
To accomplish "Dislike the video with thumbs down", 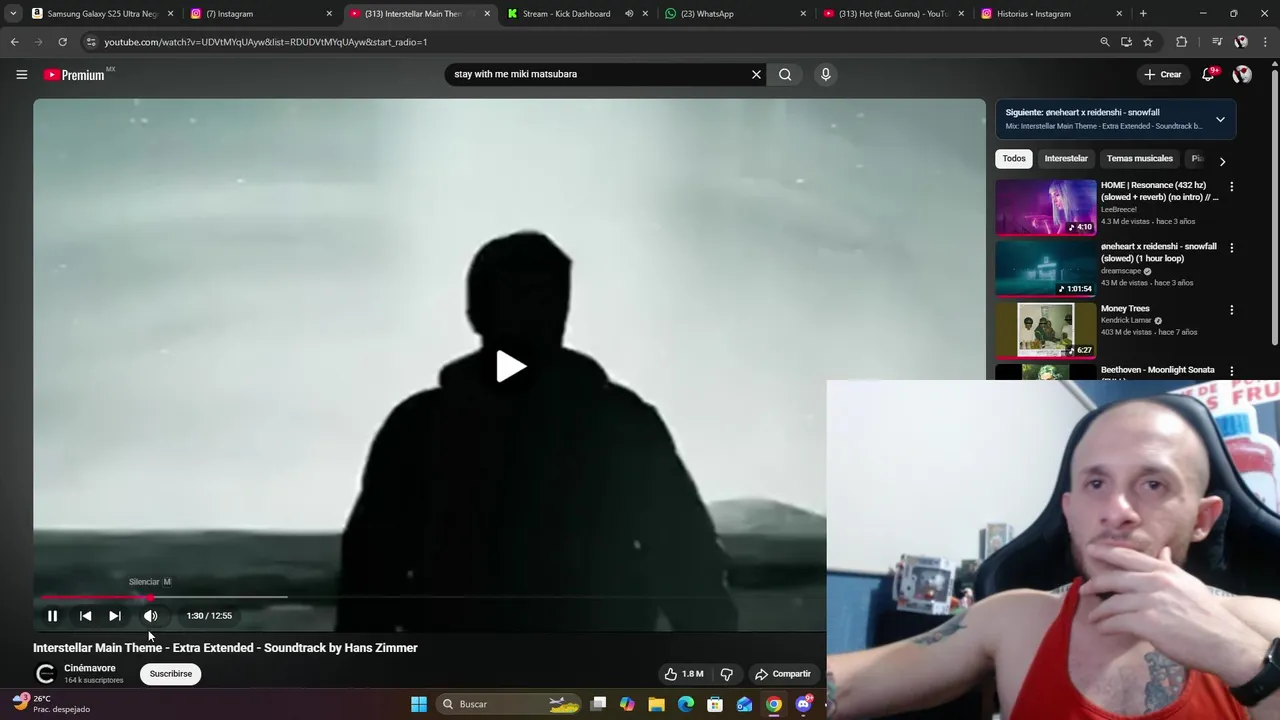I will pos(727,674).
